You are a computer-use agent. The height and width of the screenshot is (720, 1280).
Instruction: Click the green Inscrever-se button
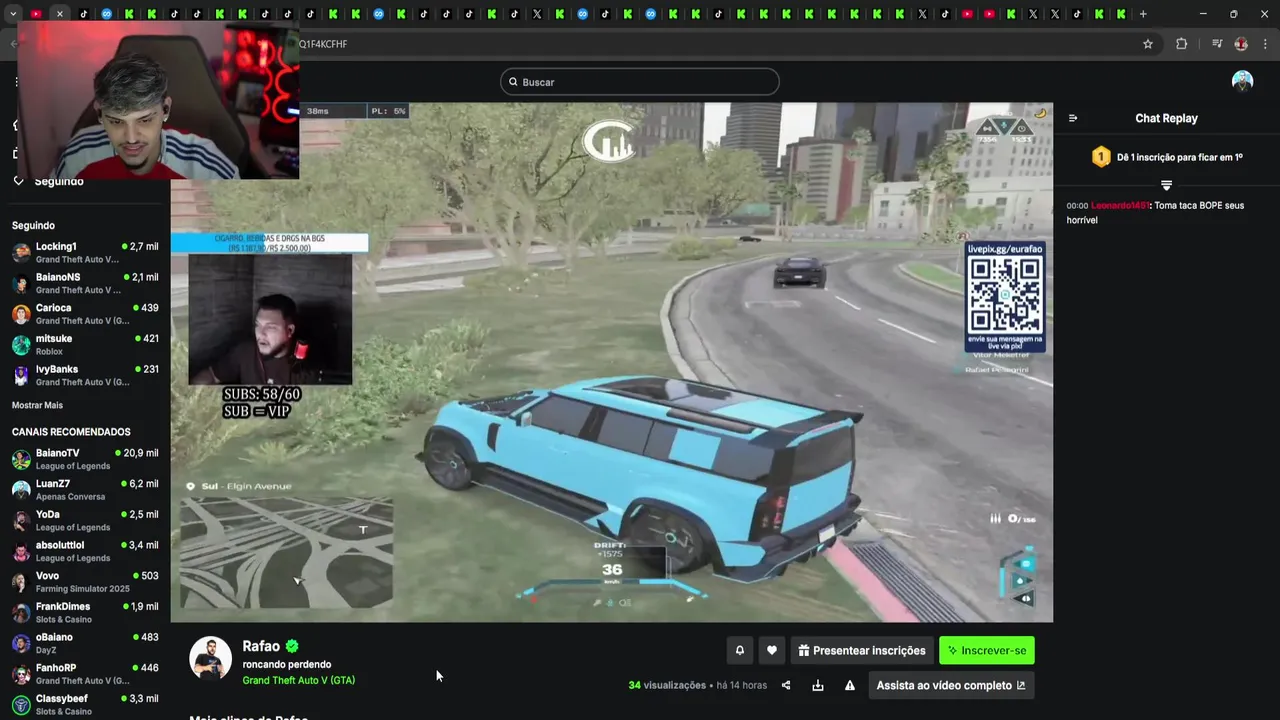(987, 651)
